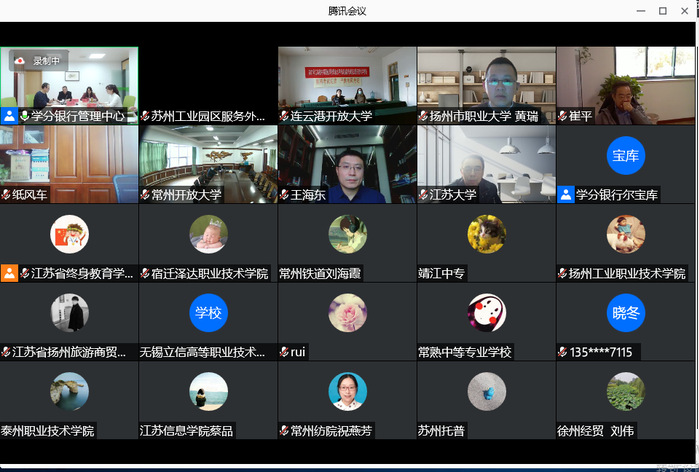Click muted mic icon of 连云港开放大学
This screenshot has width=699, height=472.
click(285, 116)
